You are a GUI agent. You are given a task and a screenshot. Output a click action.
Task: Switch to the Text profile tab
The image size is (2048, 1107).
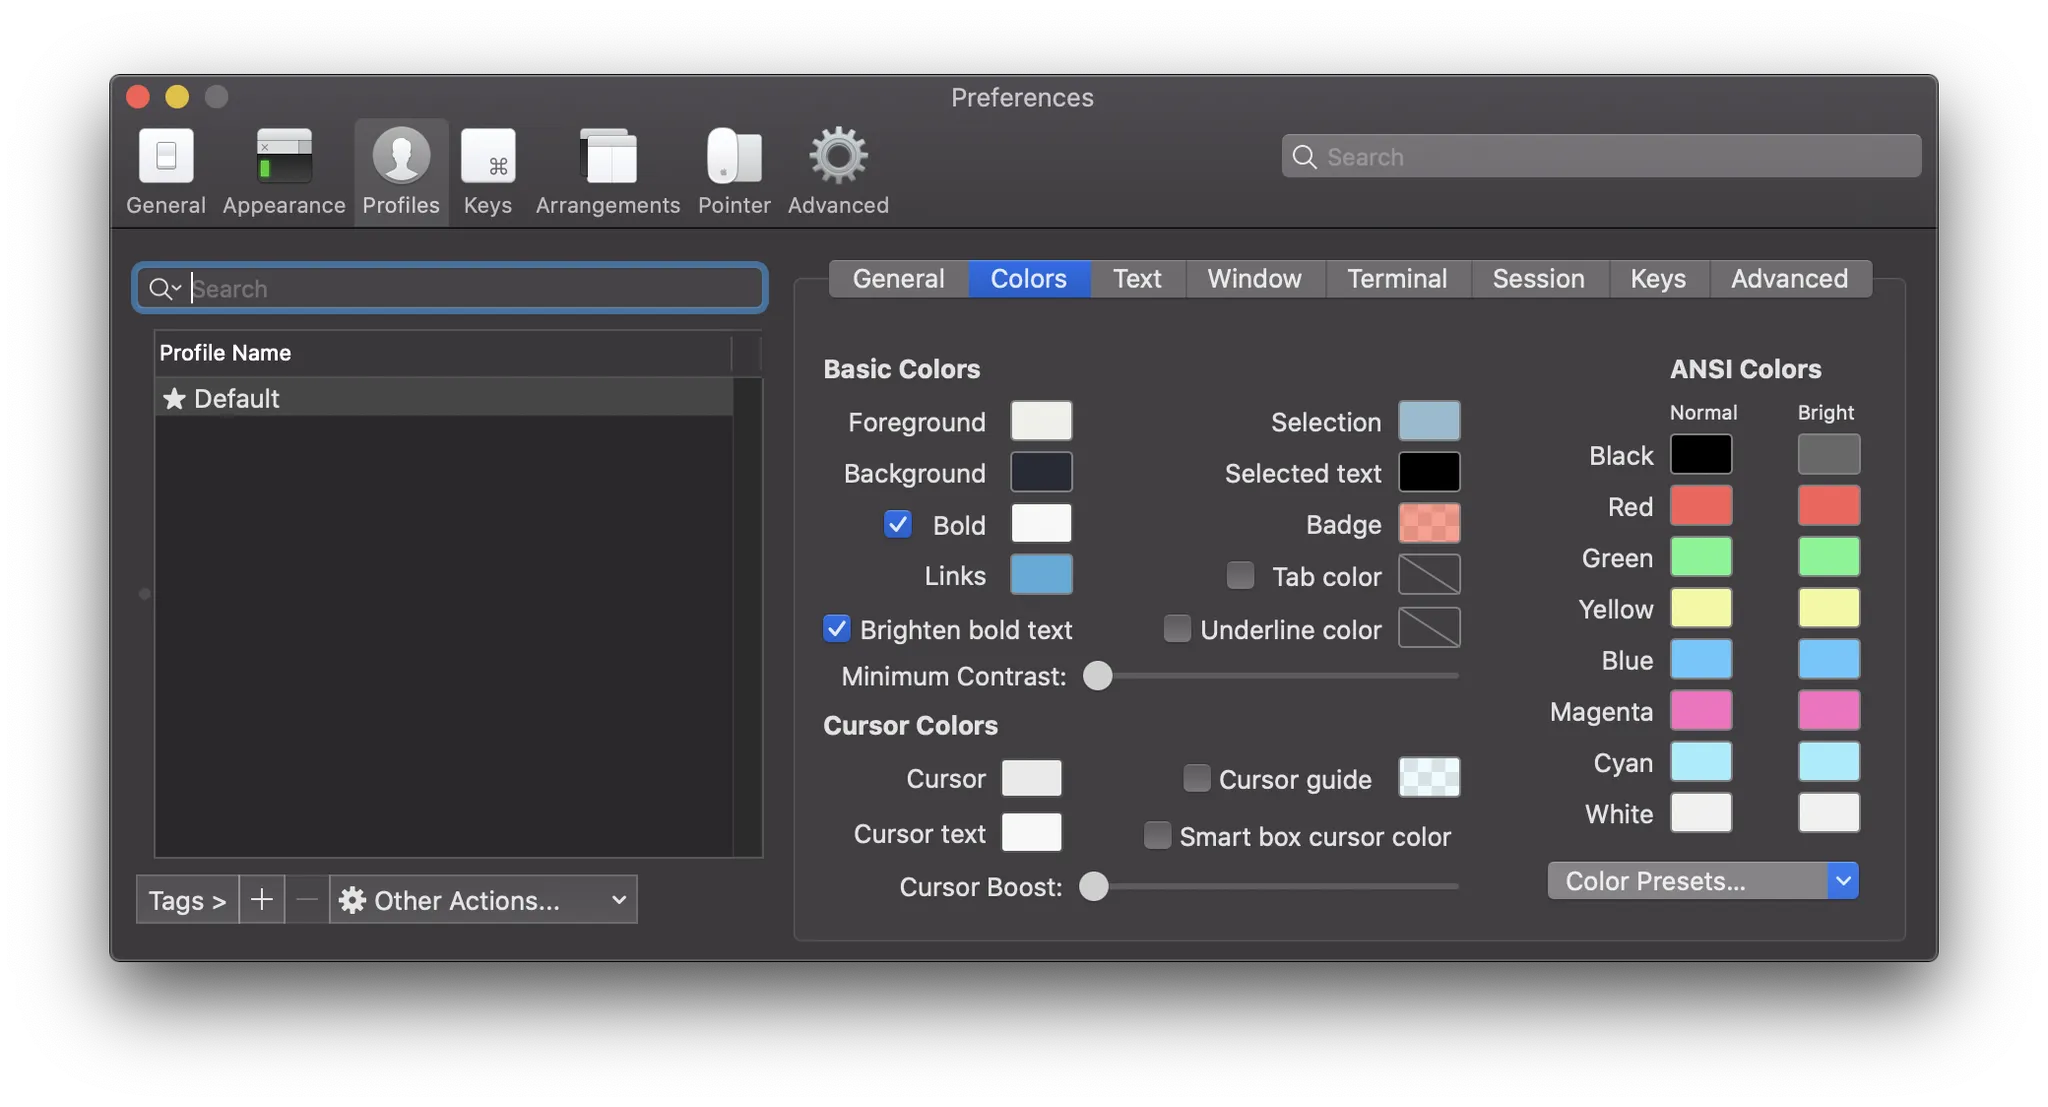pyautogui.click(x=1137, y=279)
